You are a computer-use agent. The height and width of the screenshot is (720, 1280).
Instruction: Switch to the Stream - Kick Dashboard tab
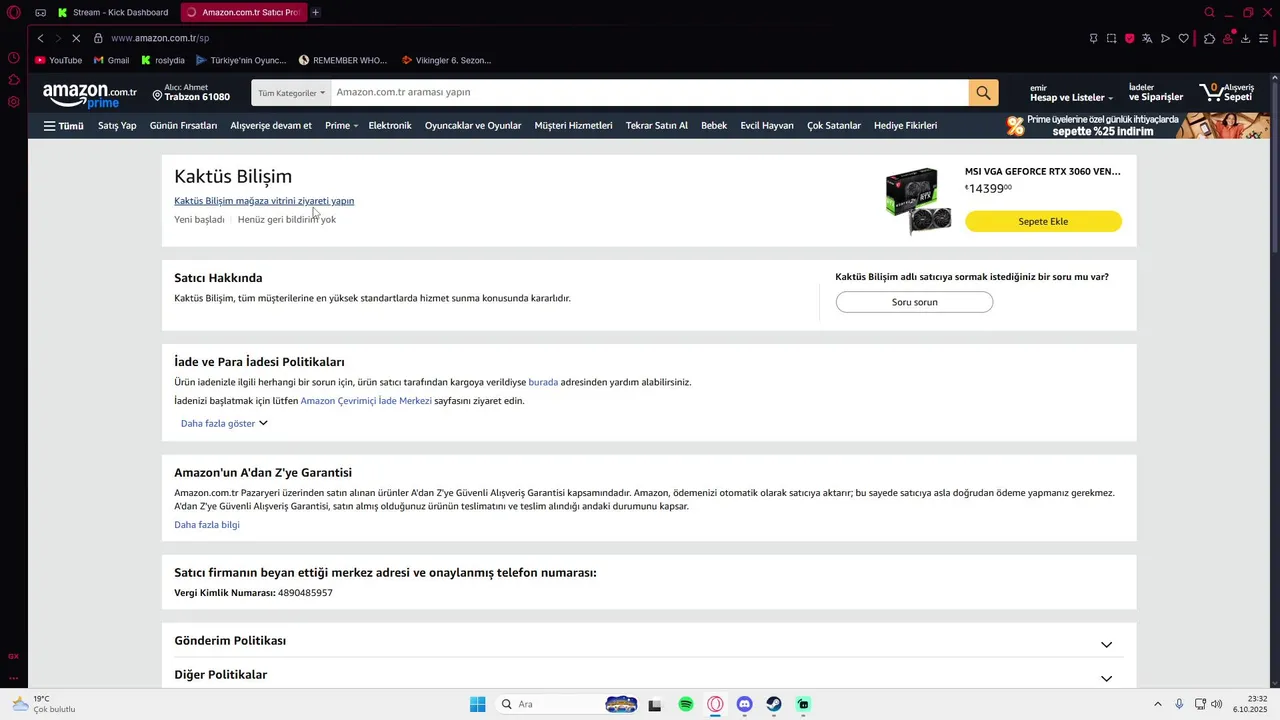pos(114,13)
